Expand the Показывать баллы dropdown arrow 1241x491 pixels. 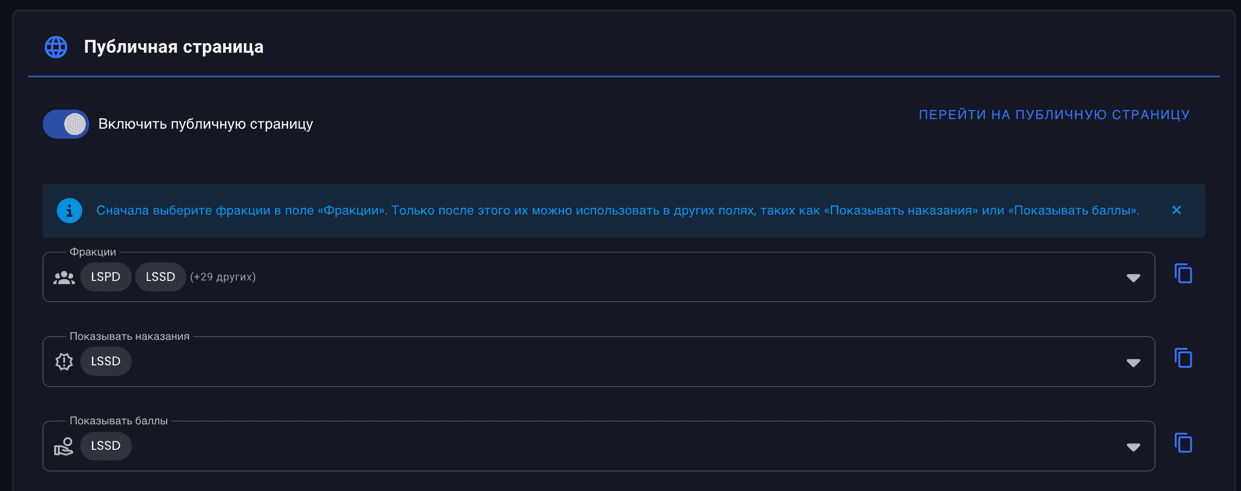click(x=1133, y=446)
